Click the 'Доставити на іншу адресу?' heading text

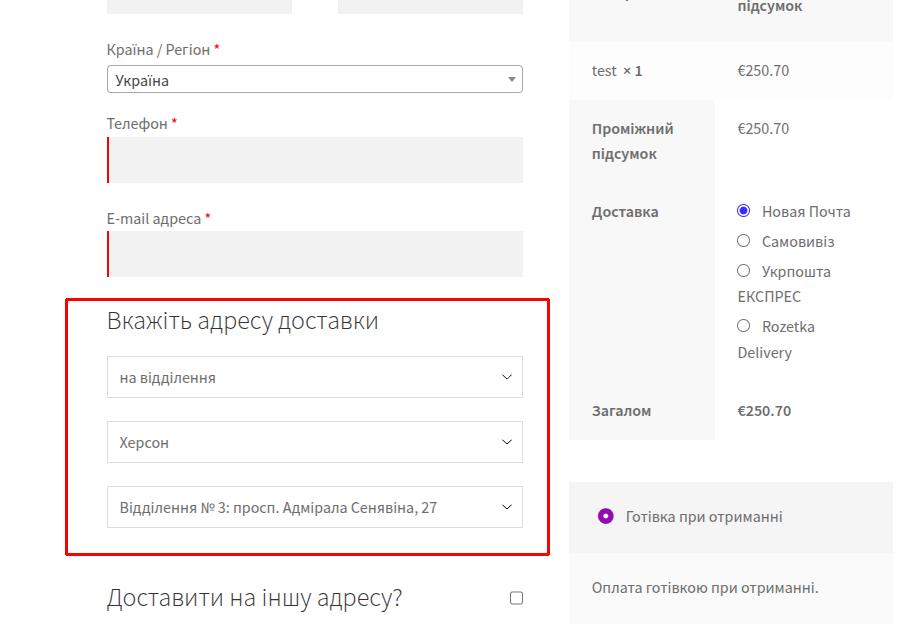(254, 598)
